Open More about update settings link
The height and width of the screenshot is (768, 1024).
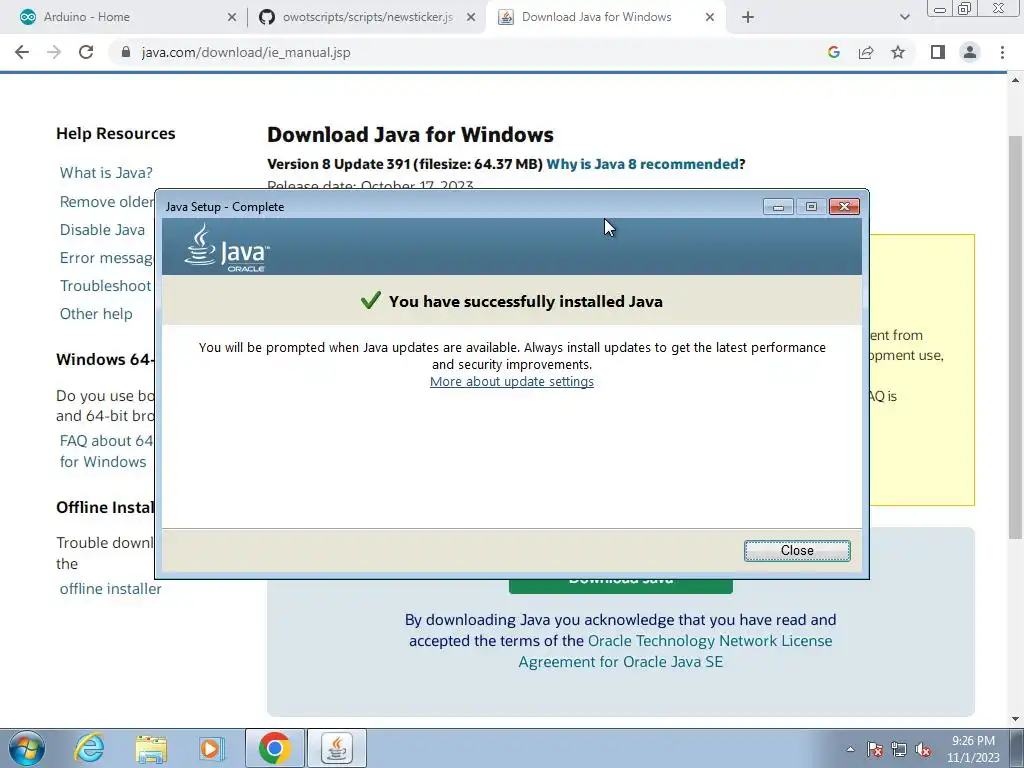point(511,381)
